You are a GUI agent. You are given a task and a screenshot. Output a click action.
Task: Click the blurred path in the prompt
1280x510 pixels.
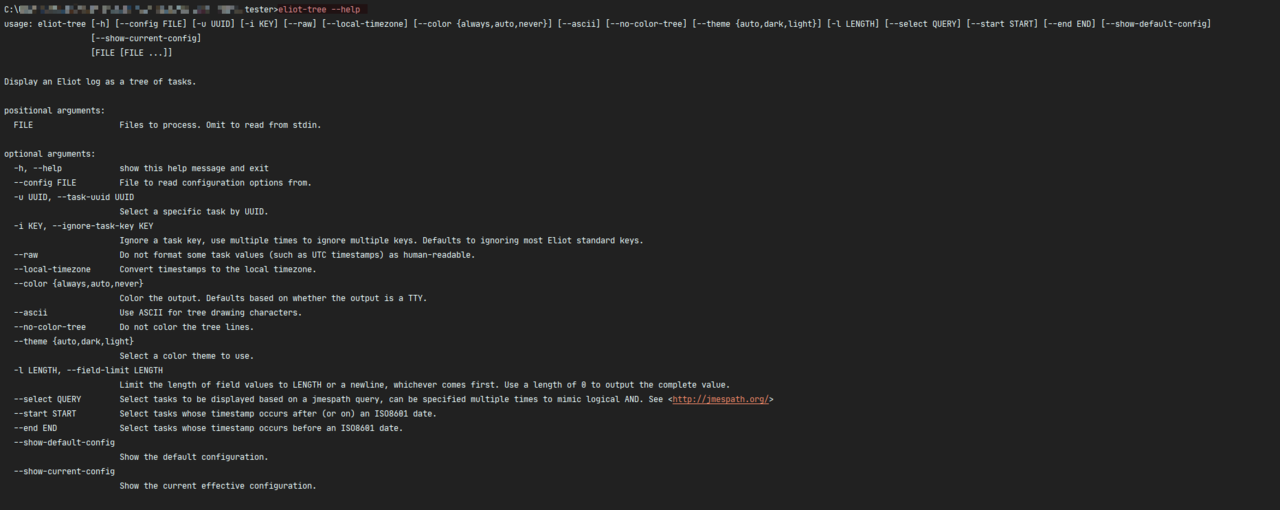(x=129, y=9)
